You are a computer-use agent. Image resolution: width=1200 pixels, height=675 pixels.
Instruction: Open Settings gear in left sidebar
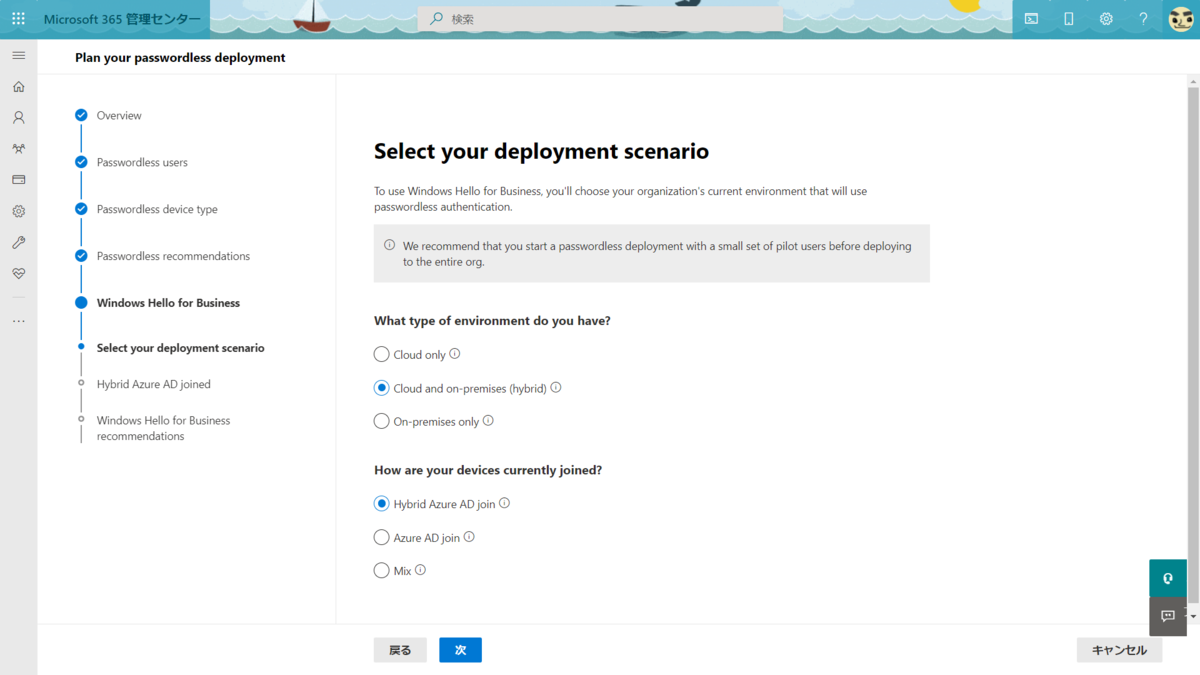[18, 211]
